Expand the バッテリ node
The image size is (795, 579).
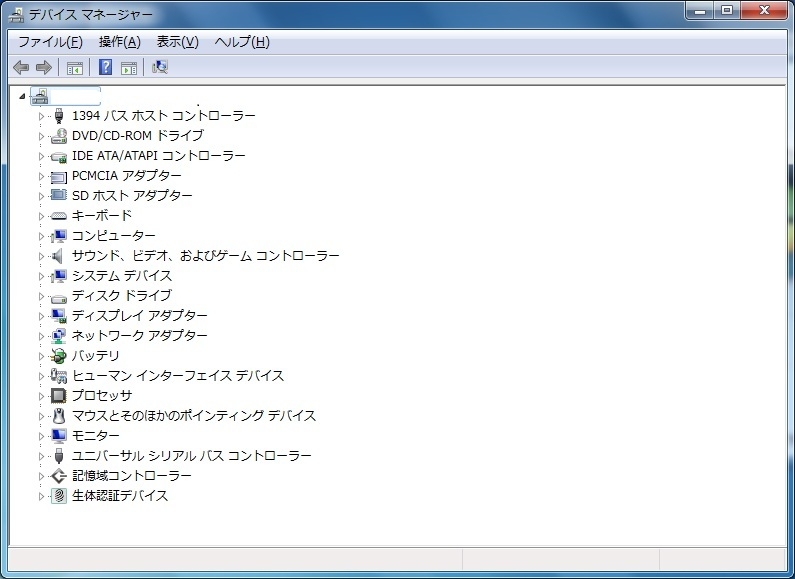pos(42,356)
